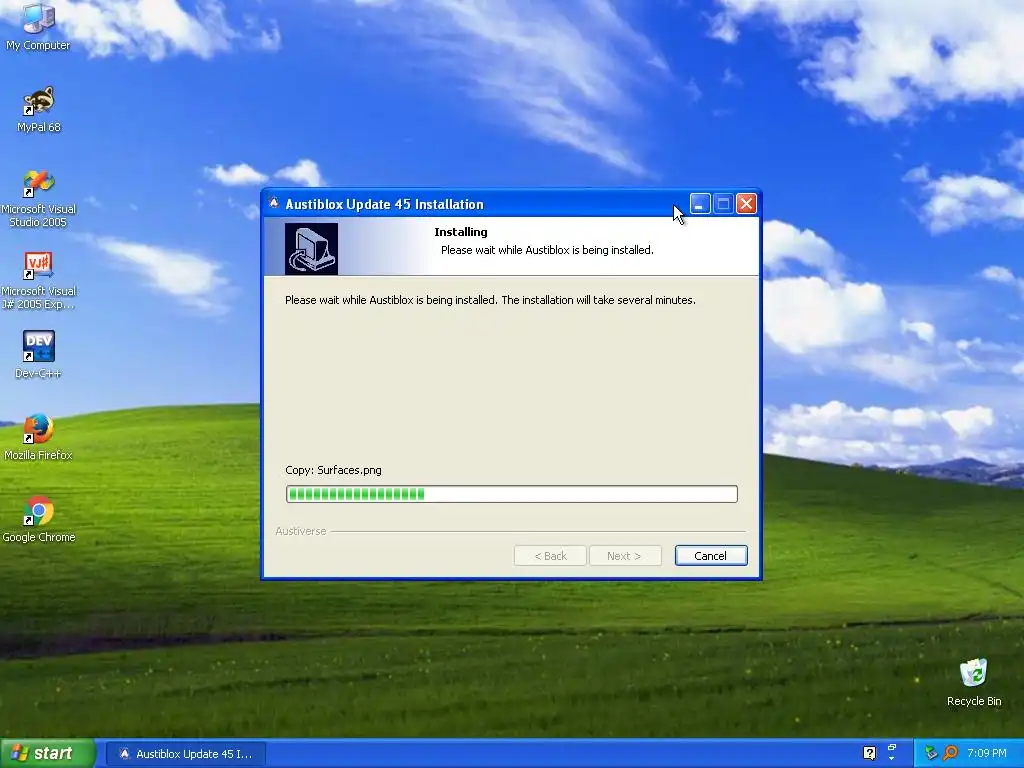The width and height of the screenshot is (1024, 768).
Task: Select the Google Chrome desktop icon
Action: pyautogui.click(x=39, y=519)
